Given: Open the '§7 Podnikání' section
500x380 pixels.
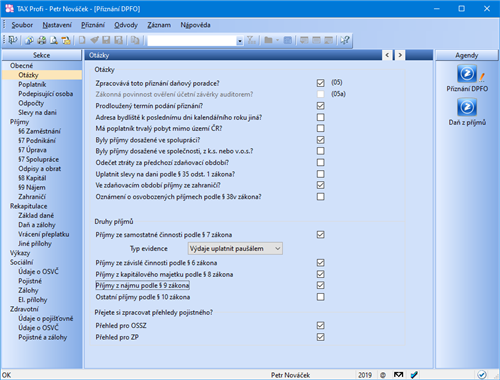Looking at the screenshot, I should (x=37, y=140).
